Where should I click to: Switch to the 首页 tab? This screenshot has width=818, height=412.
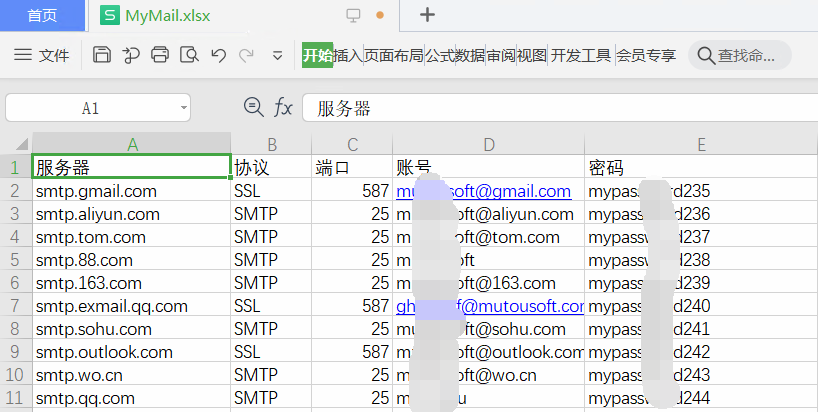(42, 16)
